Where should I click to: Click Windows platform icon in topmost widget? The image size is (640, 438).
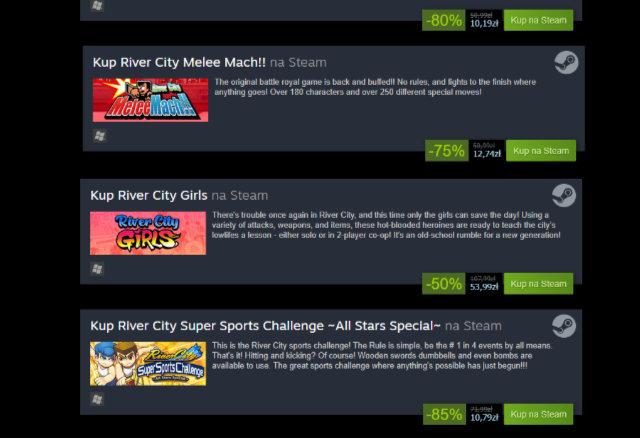point(97,6)
